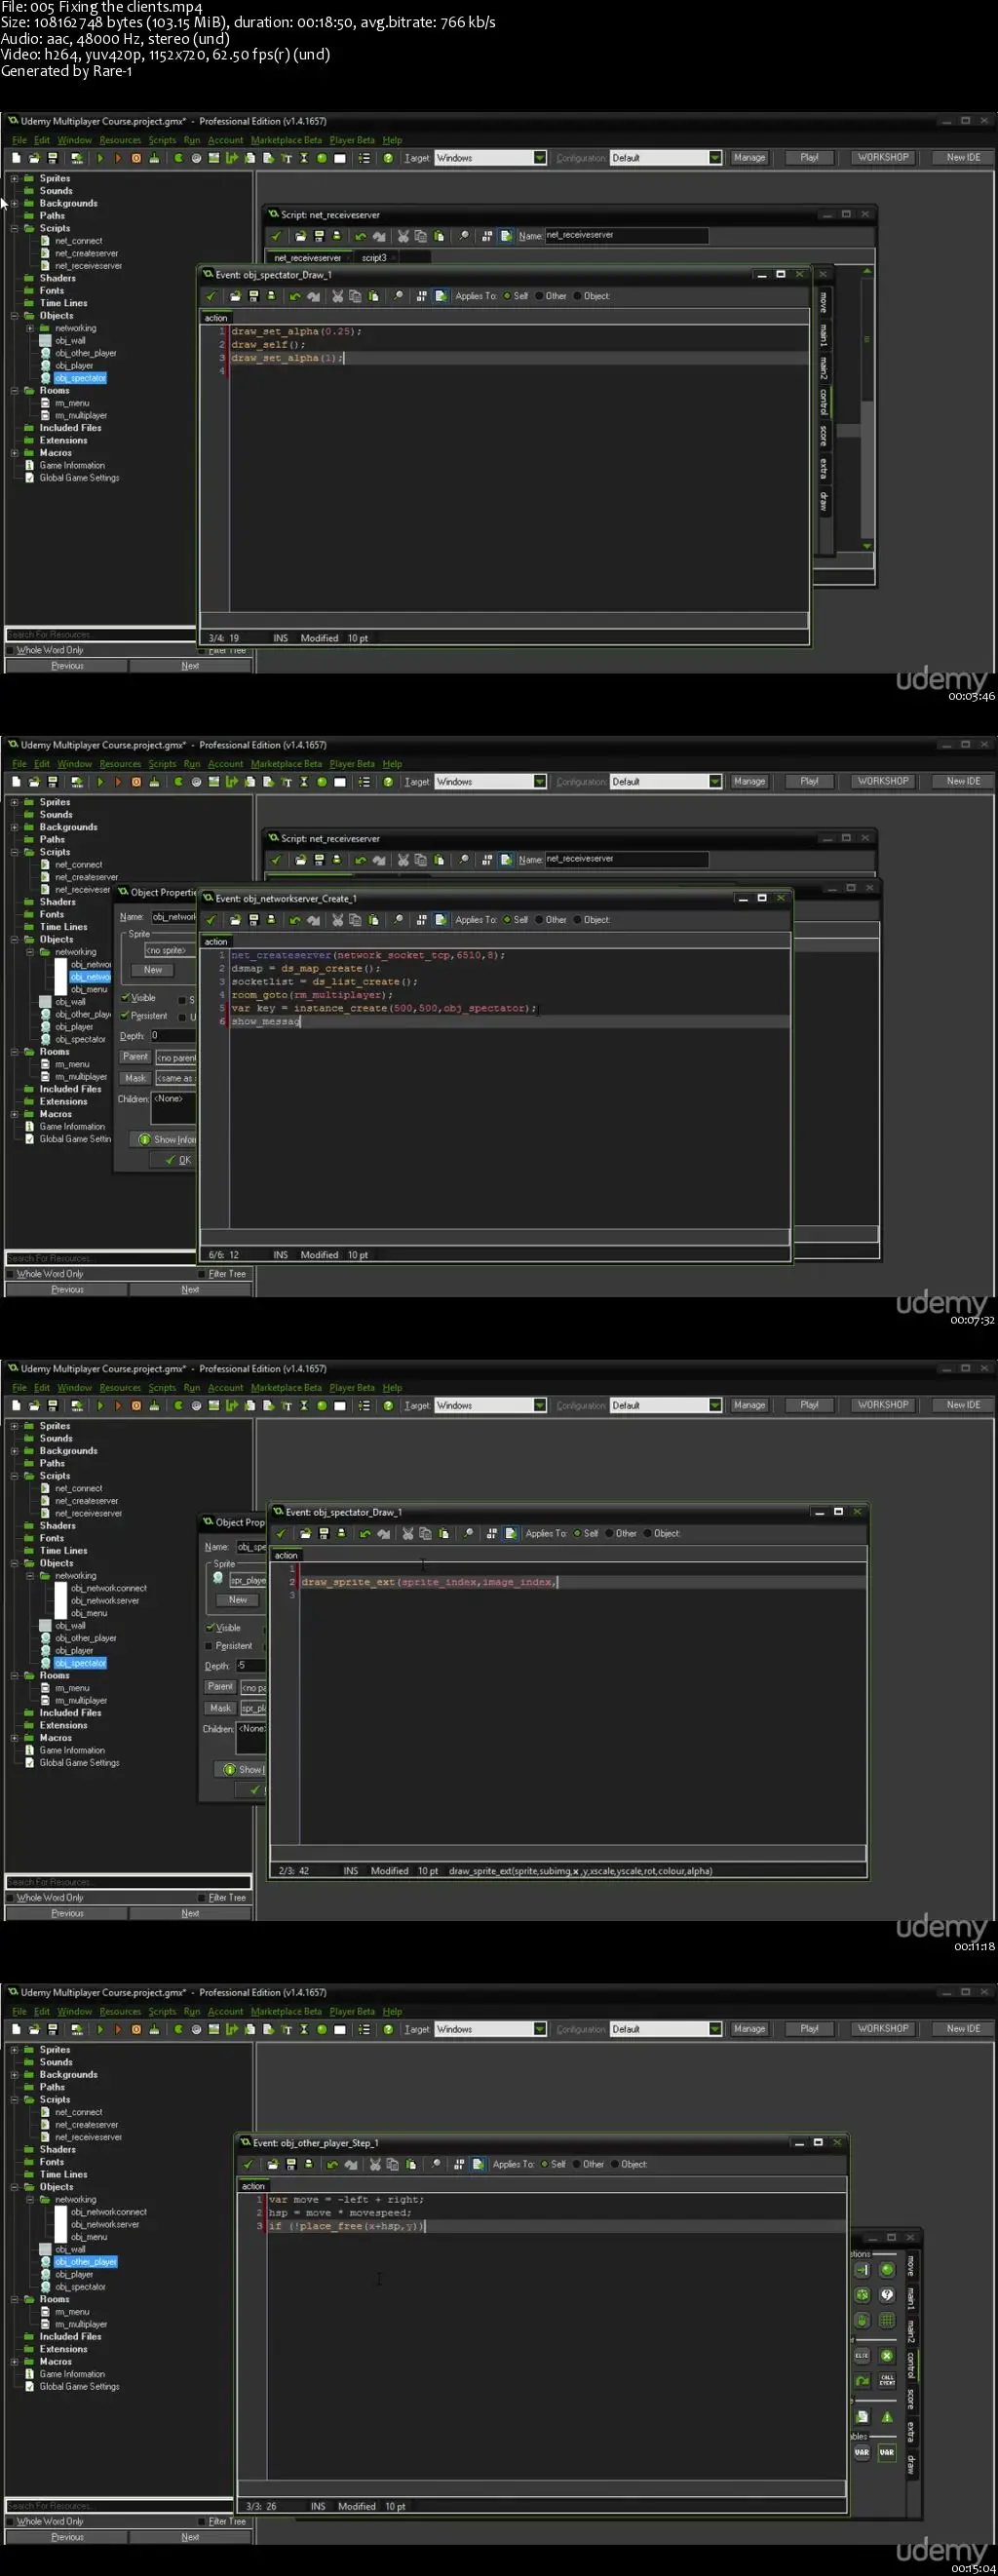Click New project icon in main toolbar, 00:15:04 frame

pyautogui.click(x=16, y=2029)
